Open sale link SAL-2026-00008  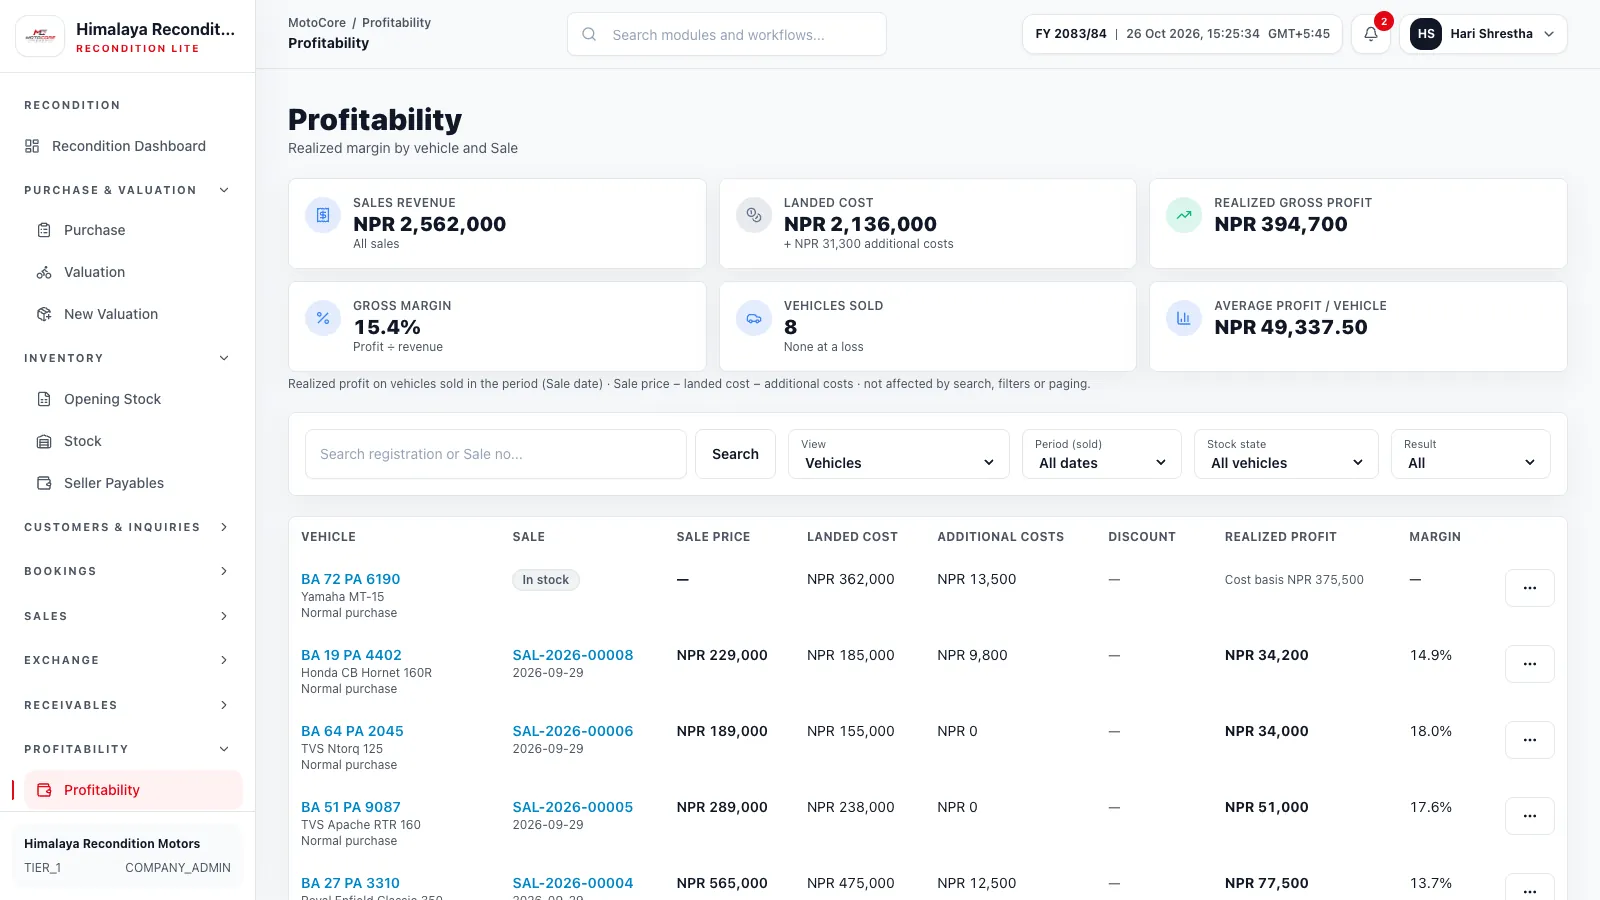(573, 655)
